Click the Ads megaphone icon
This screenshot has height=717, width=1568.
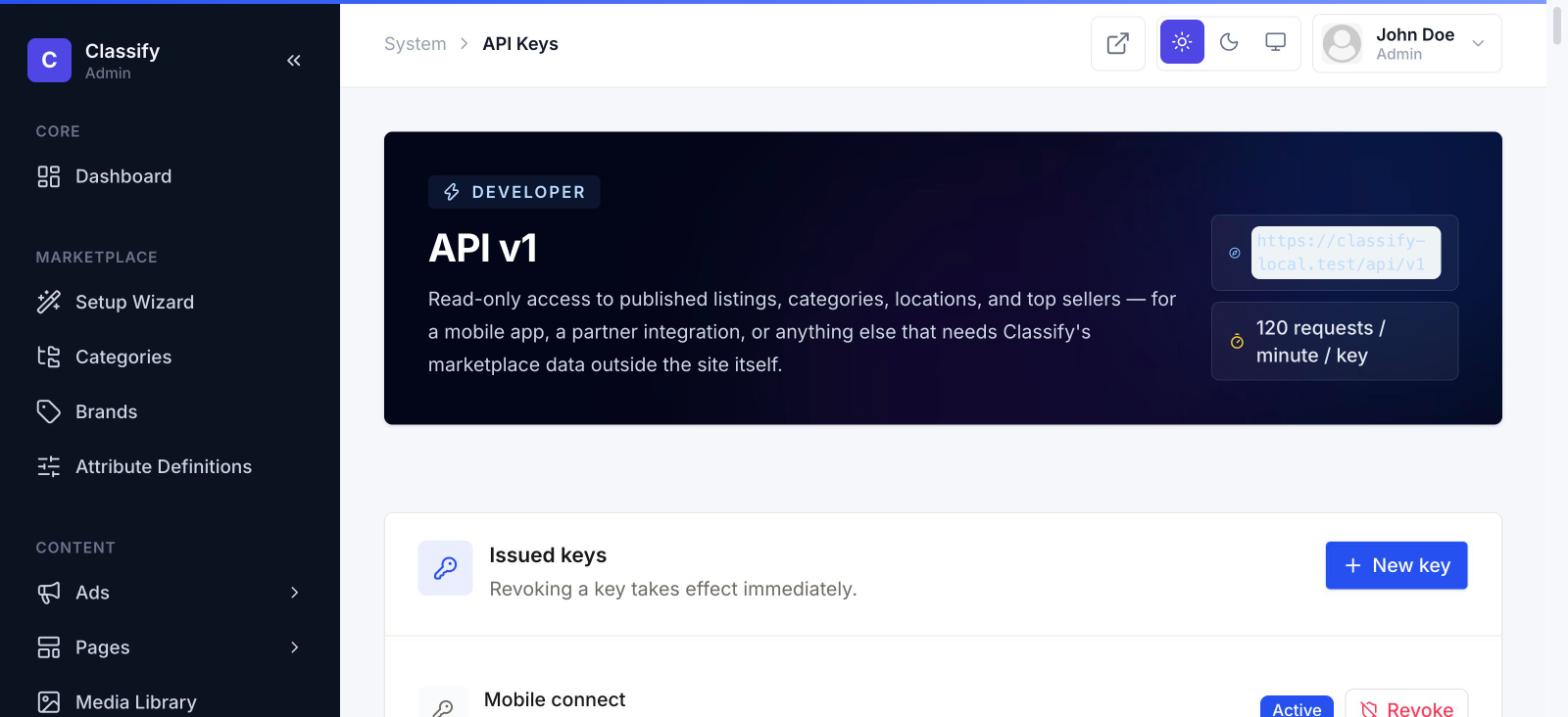(x=48, y=593)
